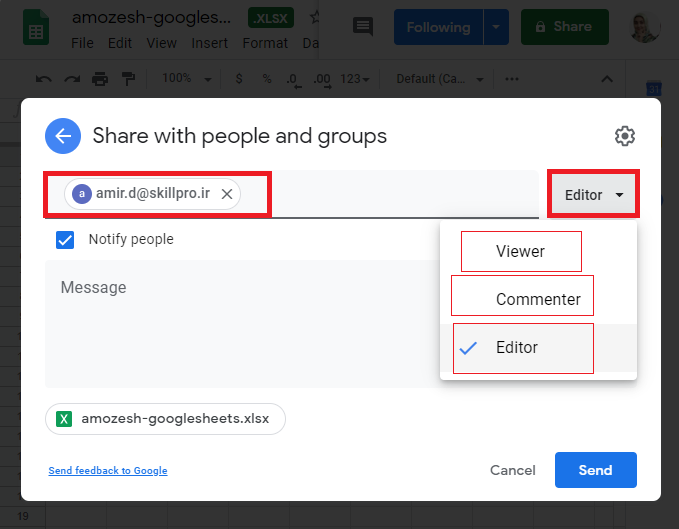679x529 pixels.
Task: Expand the Following dropdown arrow
Action: pyautogui.click(x=496, y=27)
